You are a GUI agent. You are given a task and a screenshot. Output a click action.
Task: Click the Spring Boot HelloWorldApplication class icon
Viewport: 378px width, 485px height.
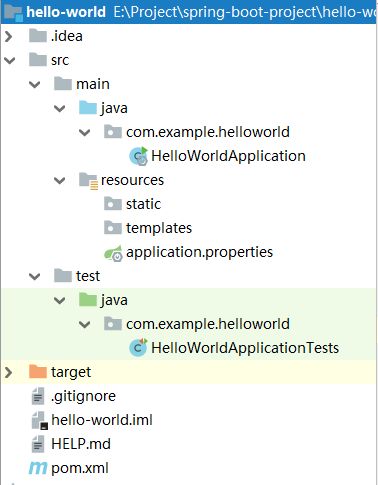point(138,156)
